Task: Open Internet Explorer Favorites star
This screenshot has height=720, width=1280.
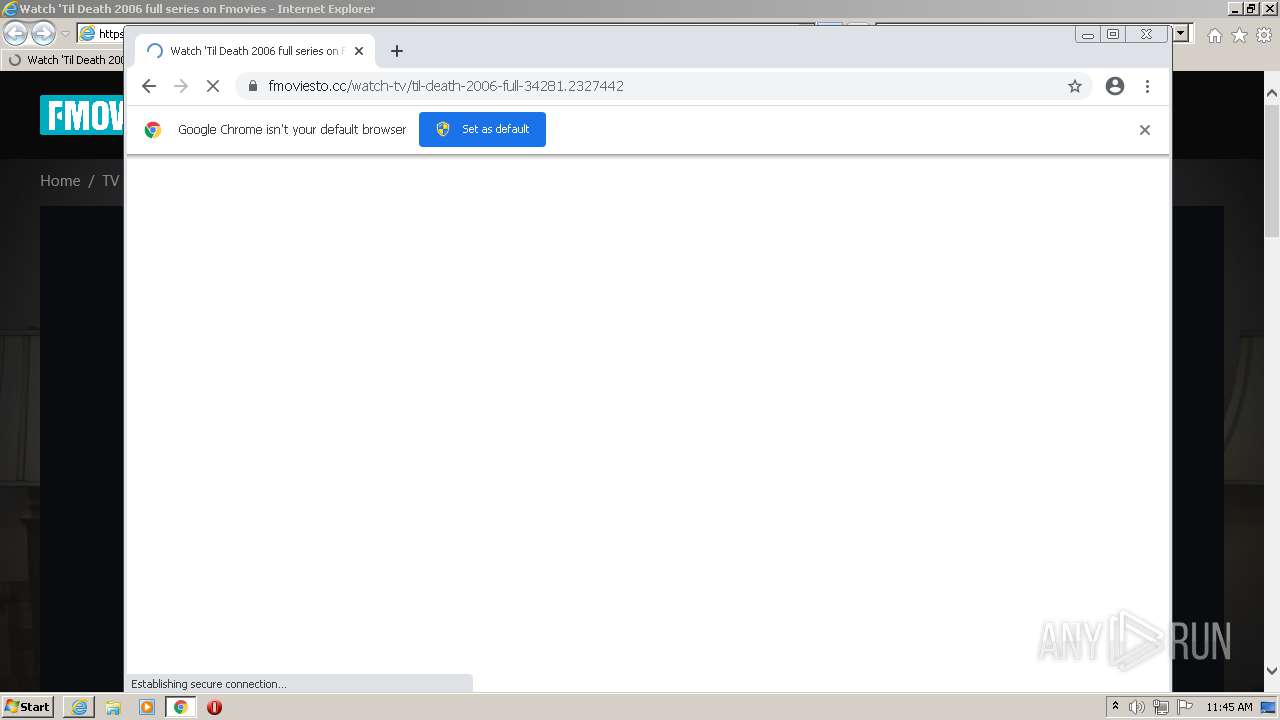Action: pyautogui.click(x=1239, y=35)
